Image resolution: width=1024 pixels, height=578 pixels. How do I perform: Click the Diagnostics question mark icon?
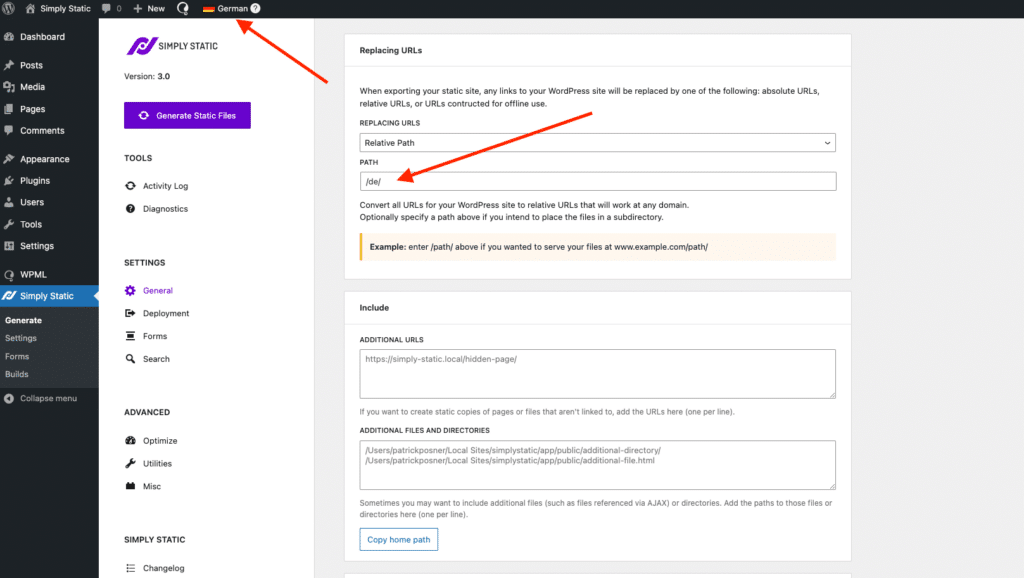(x=130, y=209)
